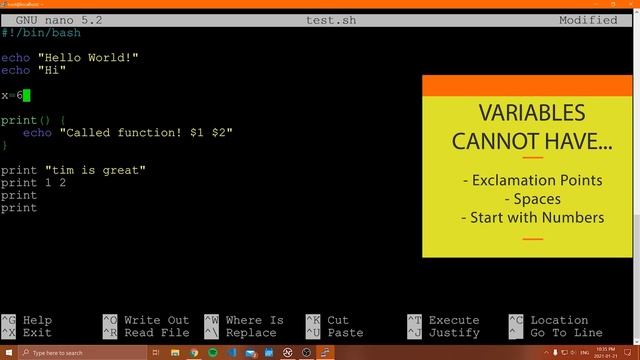Click the closing brace of print function

[x=4, y=145]
